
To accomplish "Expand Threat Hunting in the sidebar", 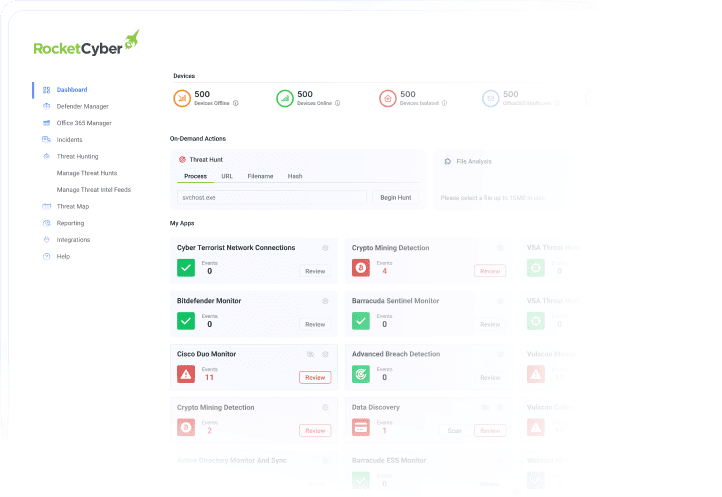I will 77,156.
